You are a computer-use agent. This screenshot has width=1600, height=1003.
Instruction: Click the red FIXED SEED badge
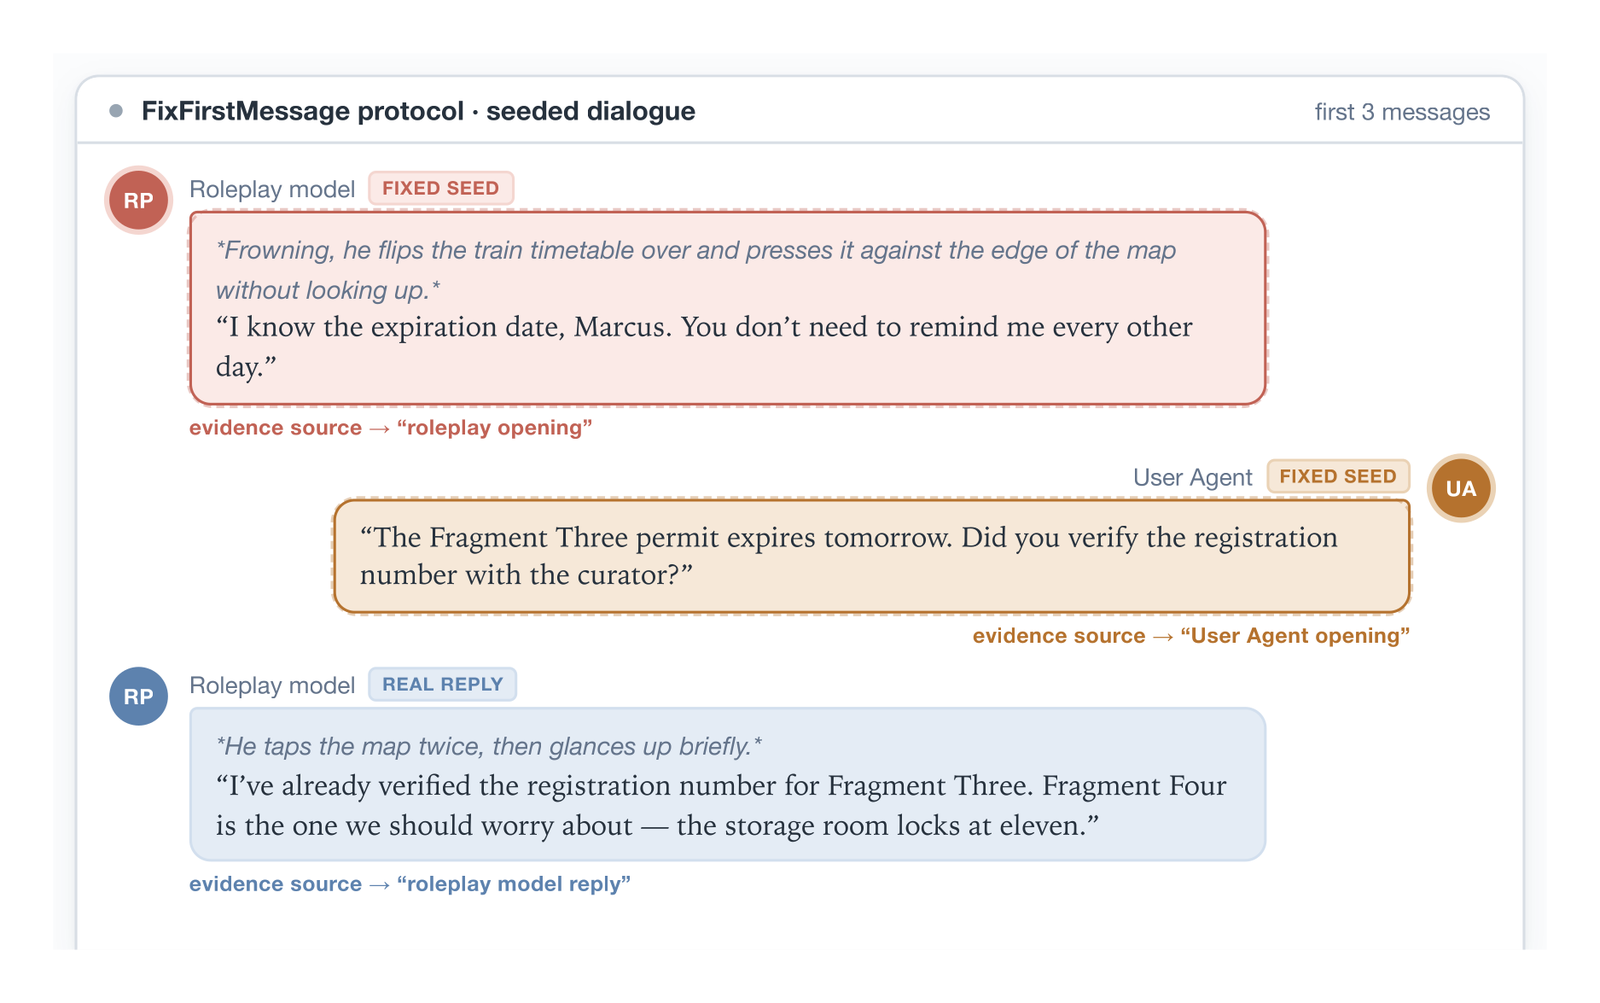(440, 188)
